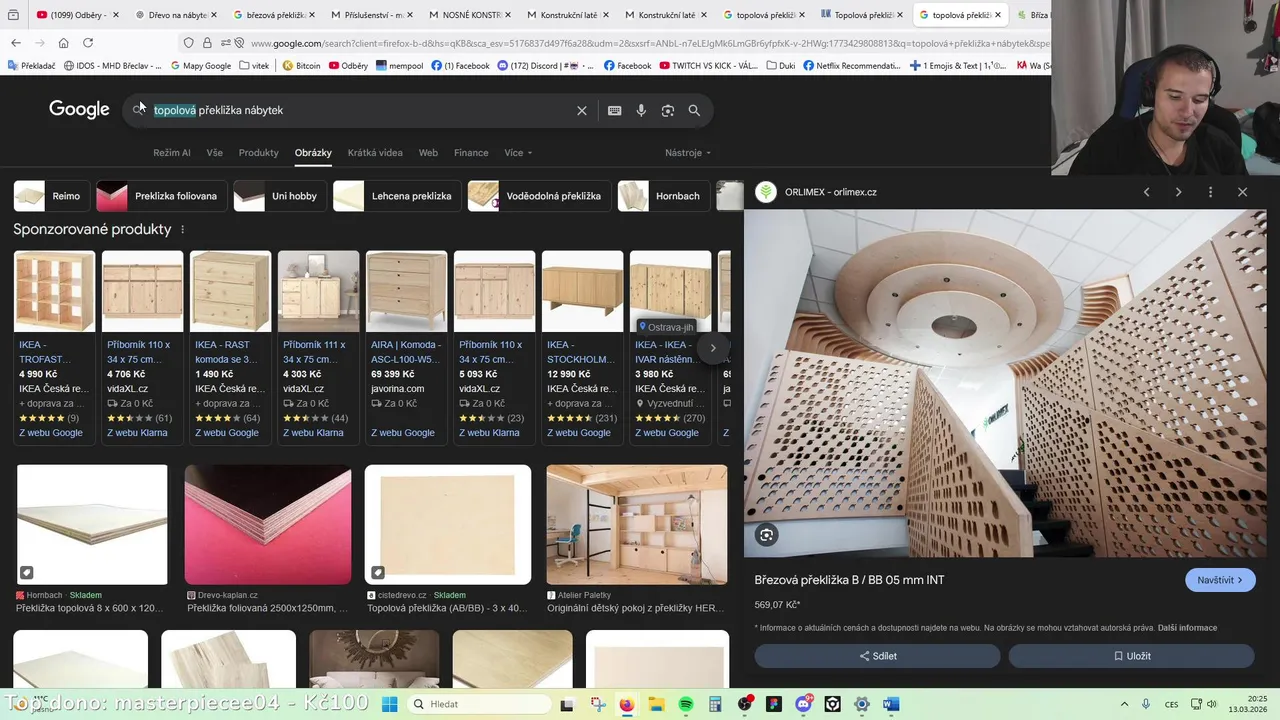Screen dimensions: 1280x720
Task: Show previous image in ORLIMEX preview panel
Action: pos(1147,192)
